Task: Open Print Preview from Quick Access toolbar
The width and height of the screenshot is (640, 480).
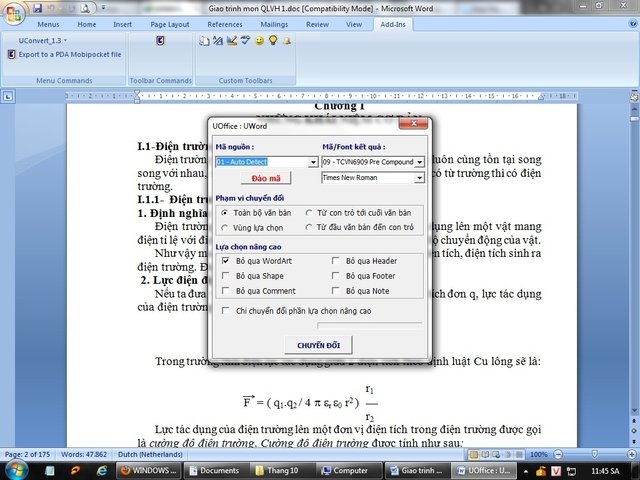Action: (85, 8)
